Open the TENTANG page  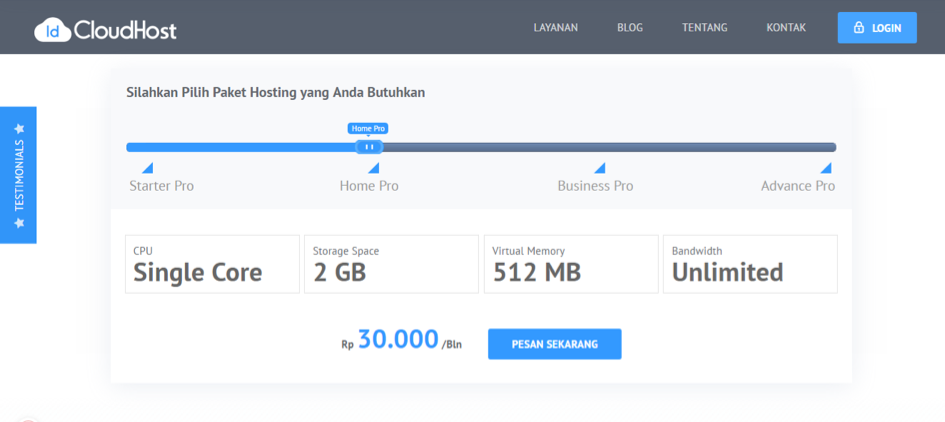[x=705, y=28]
